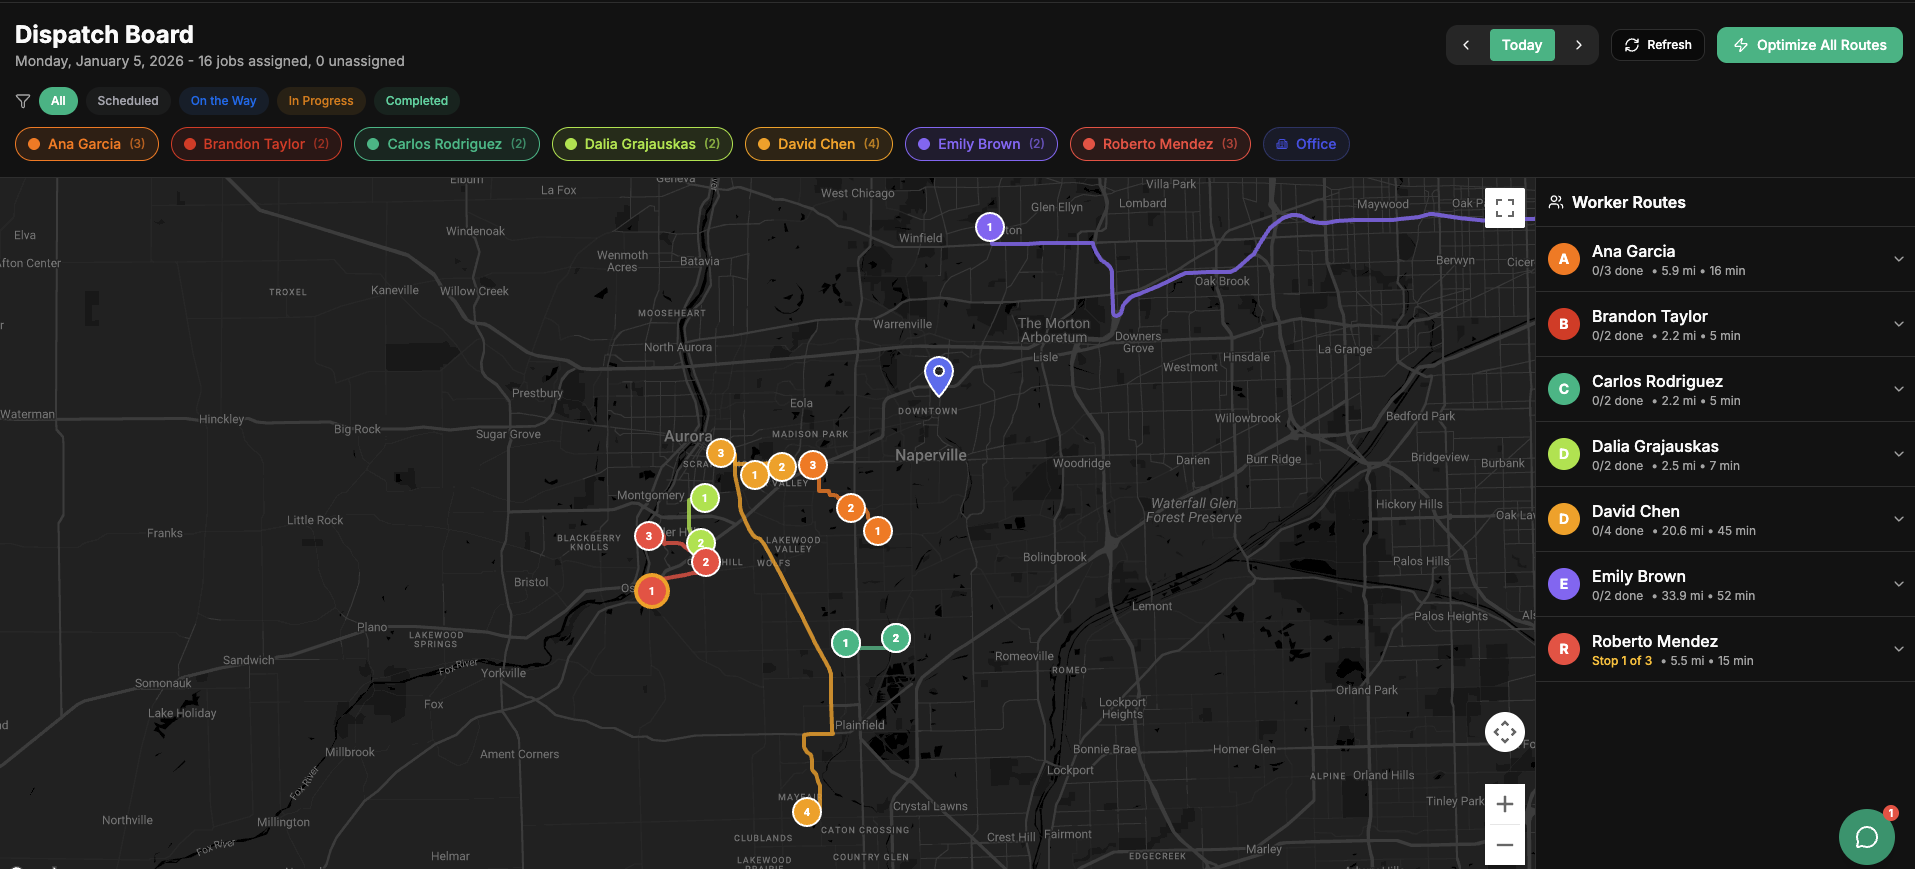
Task: Zoom in on the map
Action: click(x=1504, y=804)
